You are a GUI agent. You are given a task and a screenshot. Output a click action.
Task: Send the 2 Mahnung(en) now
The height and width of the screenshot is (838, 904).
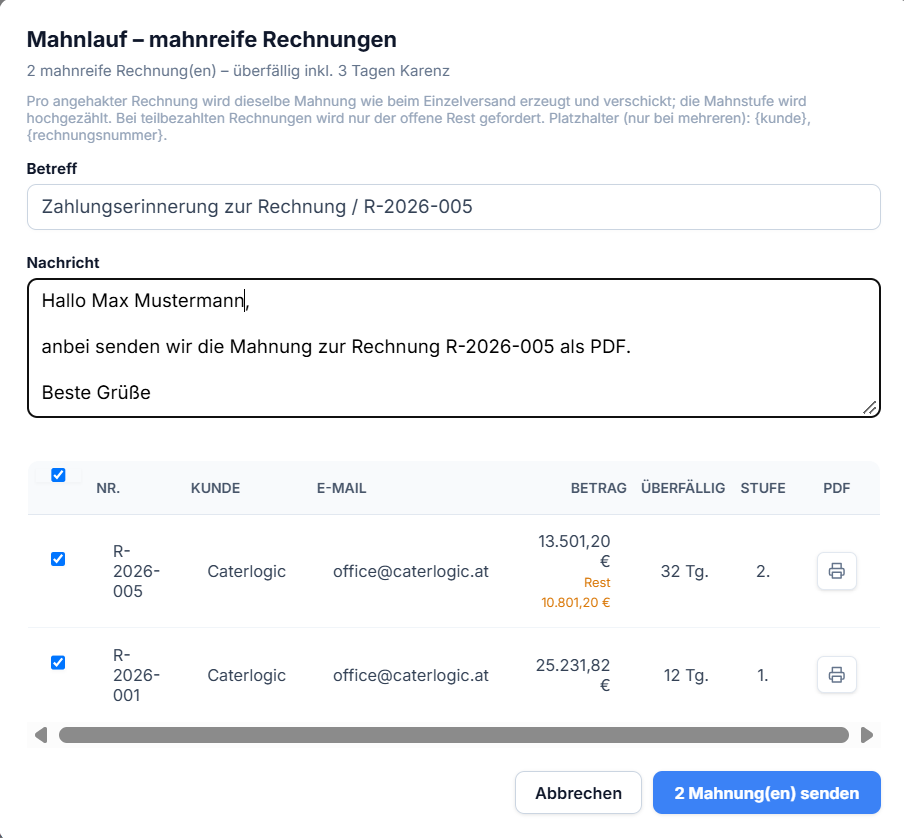point(767,793)
